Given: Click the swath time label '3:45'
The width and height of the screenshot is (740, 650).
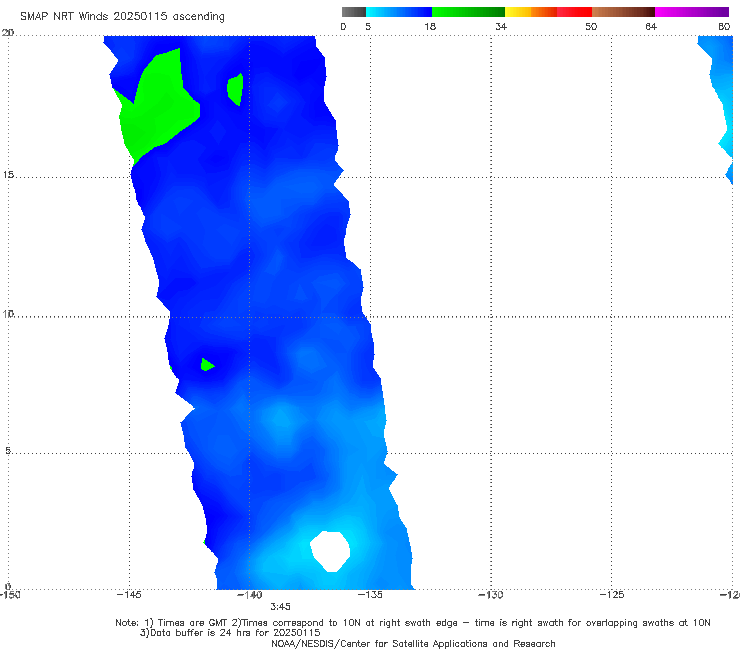Looking at the screenshot, I should [280, 607].
